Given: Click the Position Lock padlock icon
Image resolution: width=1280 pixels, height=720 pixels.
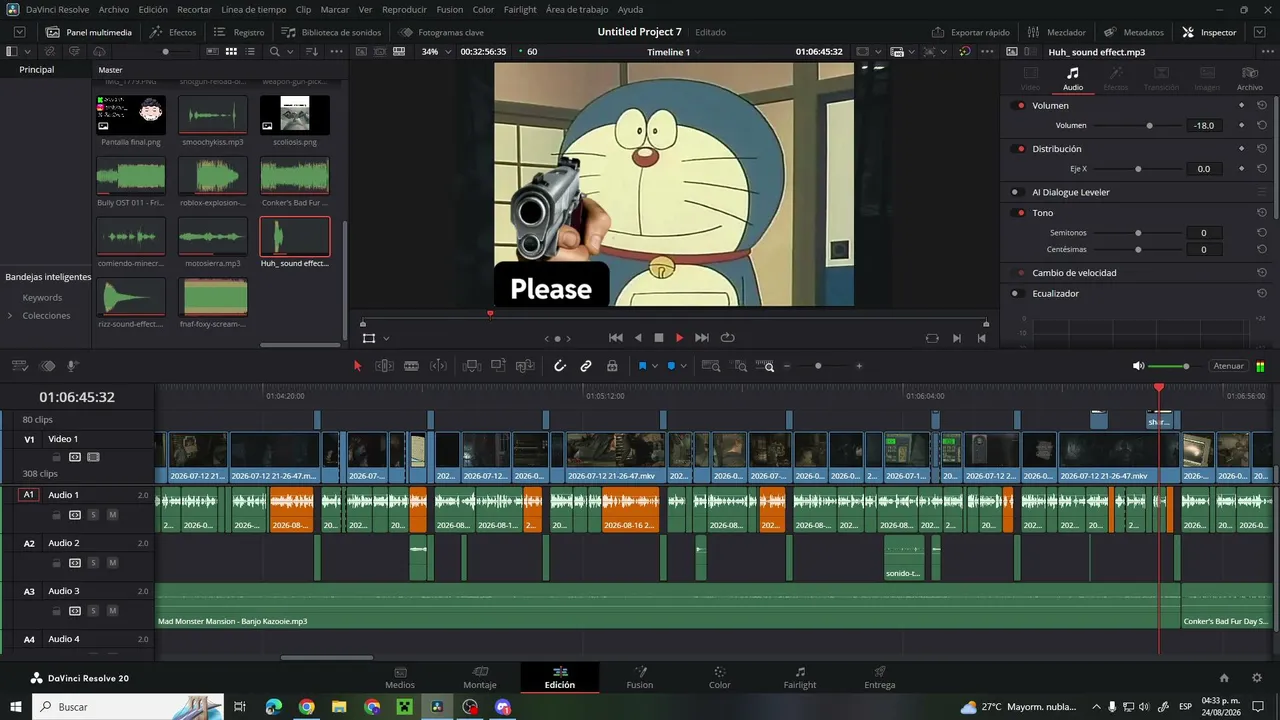Looking at the screenshot, I should 612,366.
